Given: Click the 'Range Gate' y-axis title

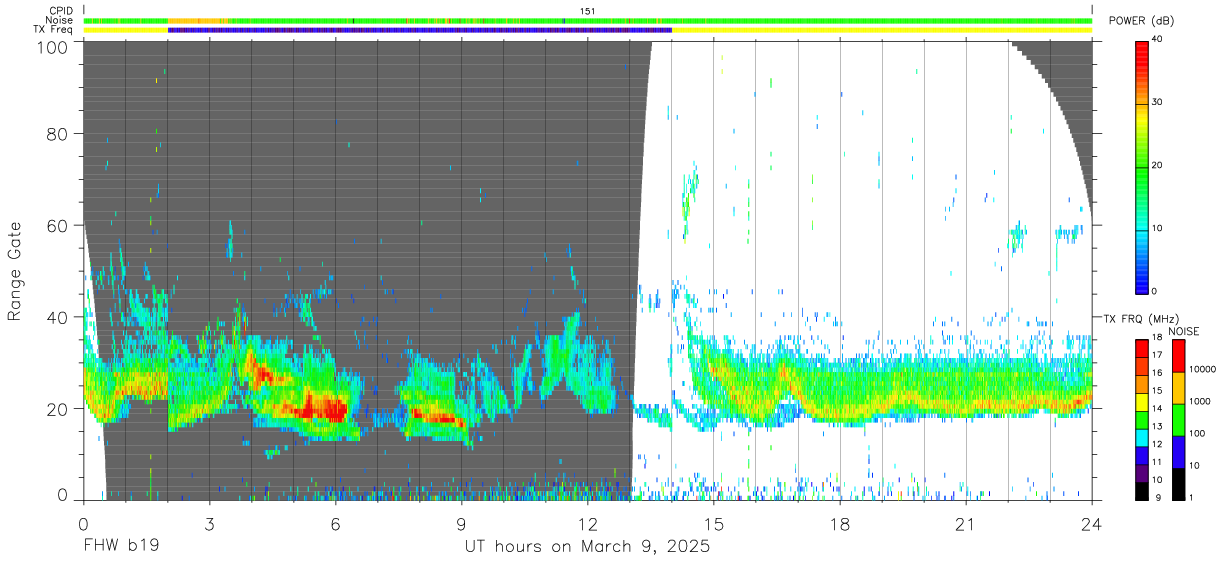Looking at the screenshot, I should tap(16, 273).
